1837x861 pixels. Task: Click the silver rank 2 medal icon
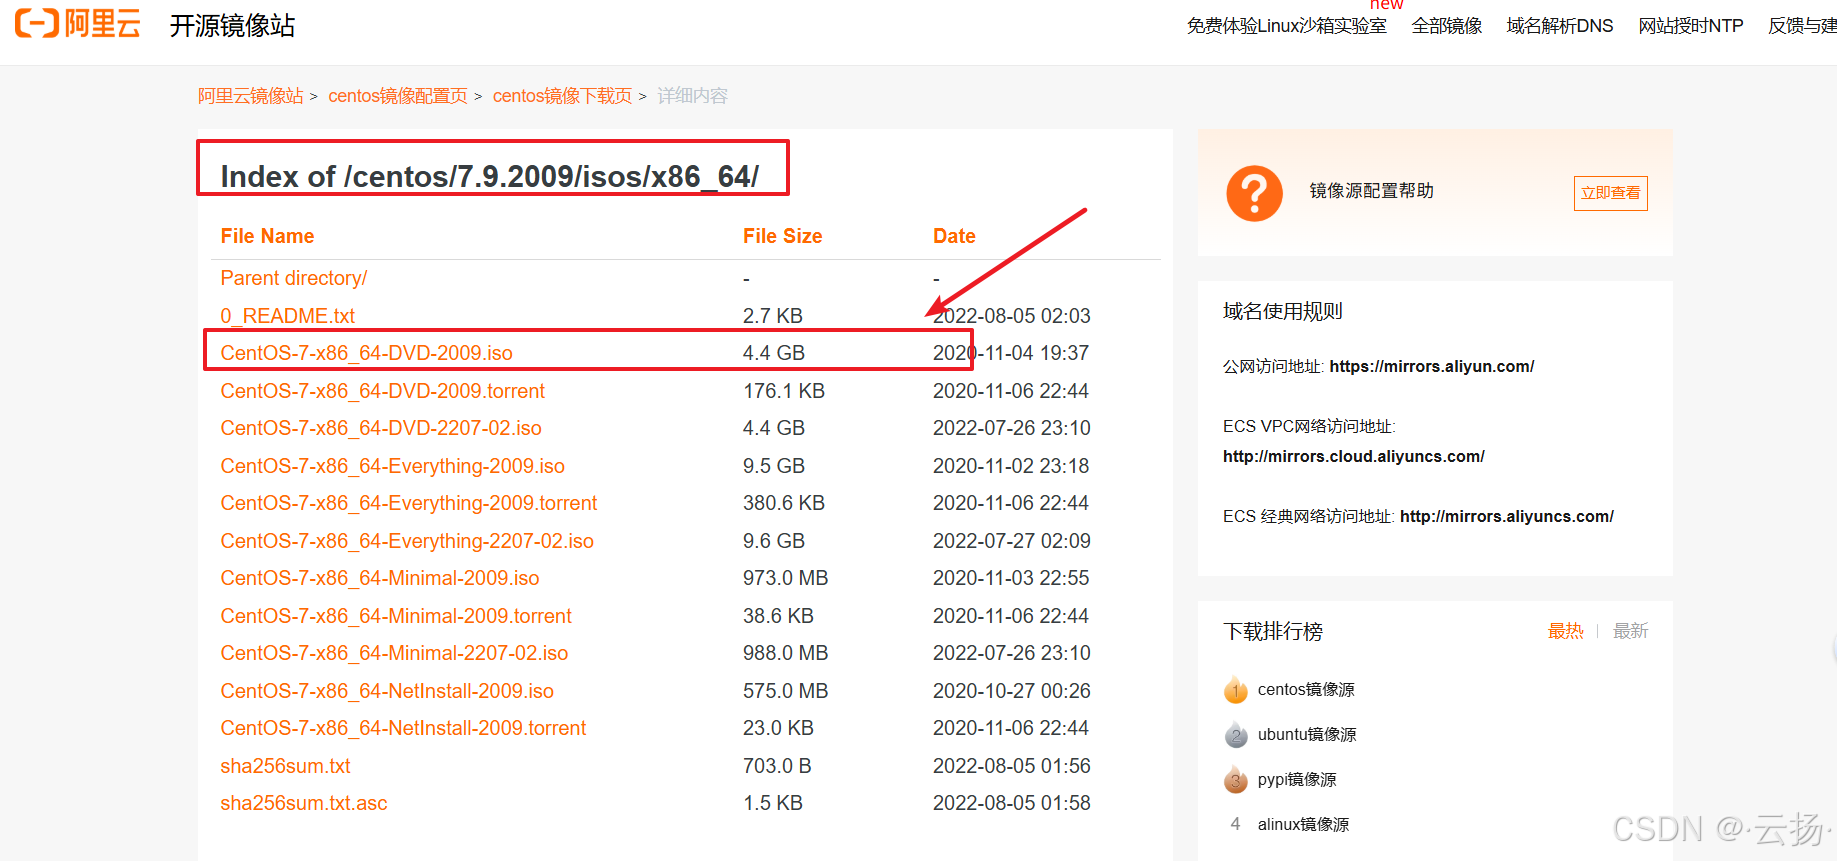point(1236,735)
